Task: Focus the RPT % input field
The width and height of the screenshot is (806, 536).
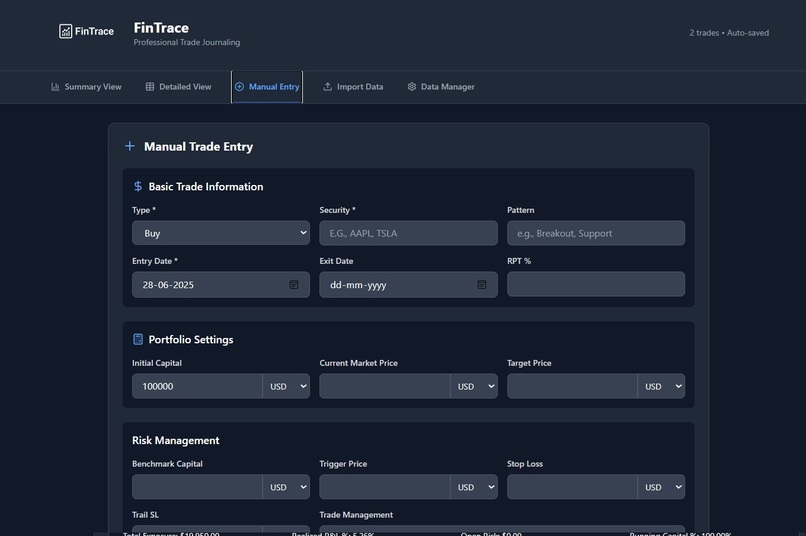Action: coord(596,284)
